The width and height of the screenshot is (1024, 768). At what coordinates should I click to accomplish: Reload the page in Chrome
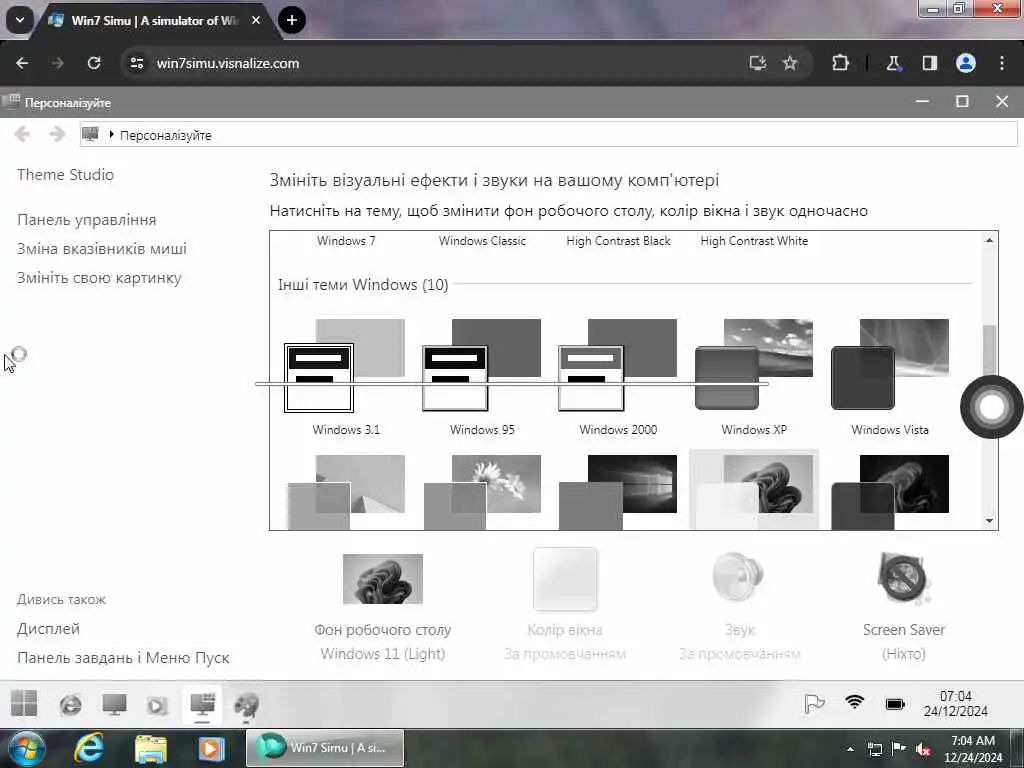coord(94,63)
